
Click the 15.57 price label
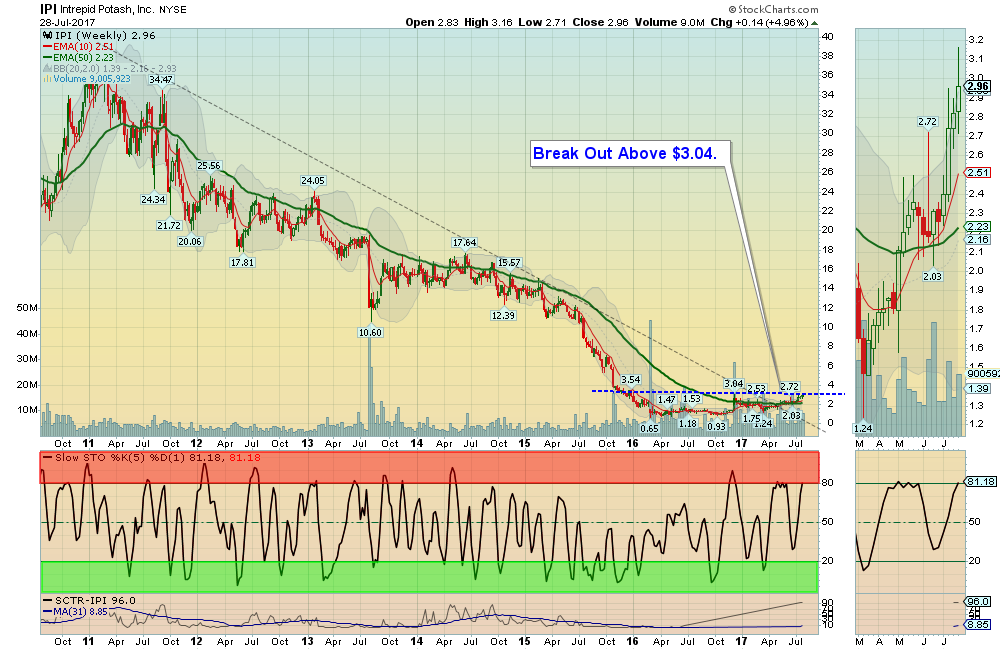pos(509,263)
